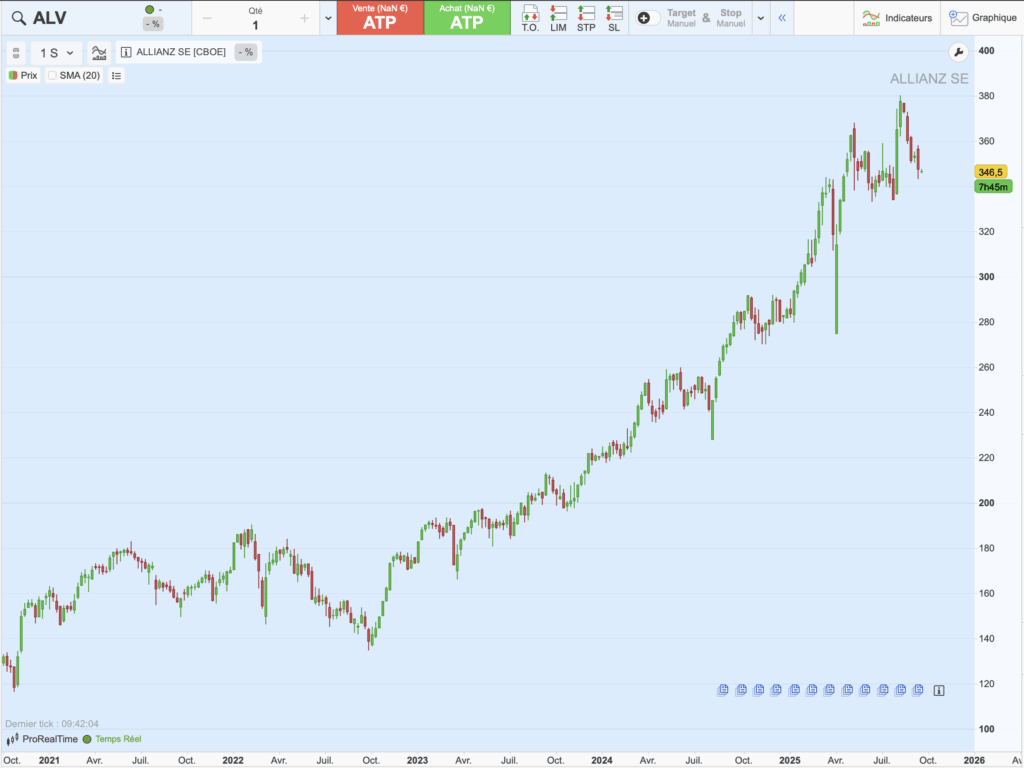Viewport: 1024px width, 768px height.
Task: Change chart style via the candlestick icon
Action: (99, 53)
